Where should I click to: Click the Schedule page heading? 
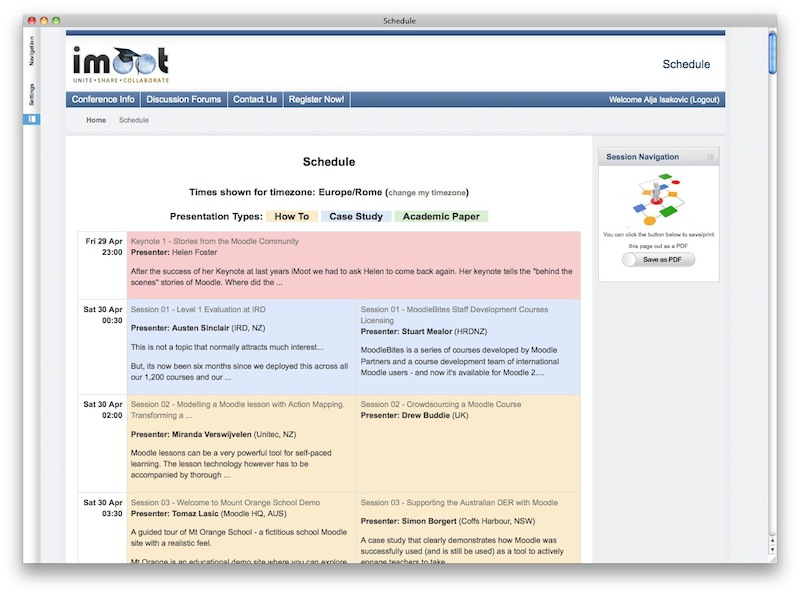click(329, 162)
